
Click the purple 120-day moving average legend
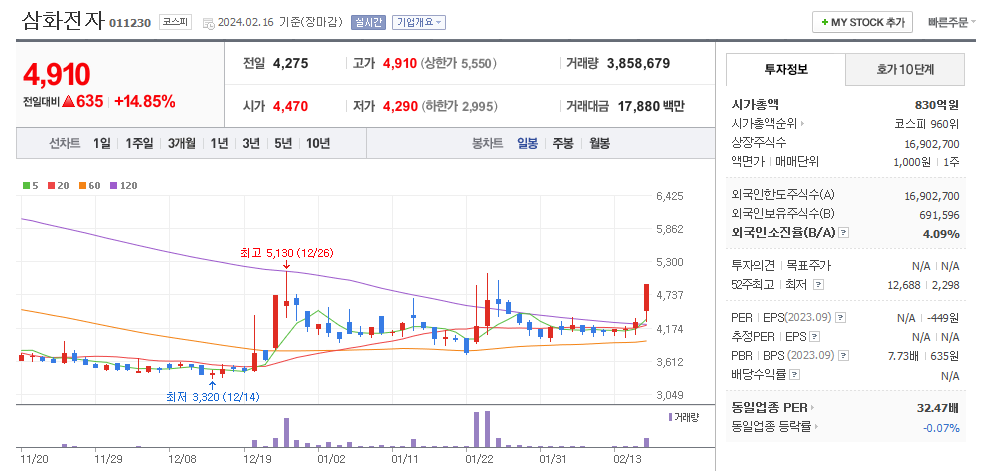pos(123,186)
